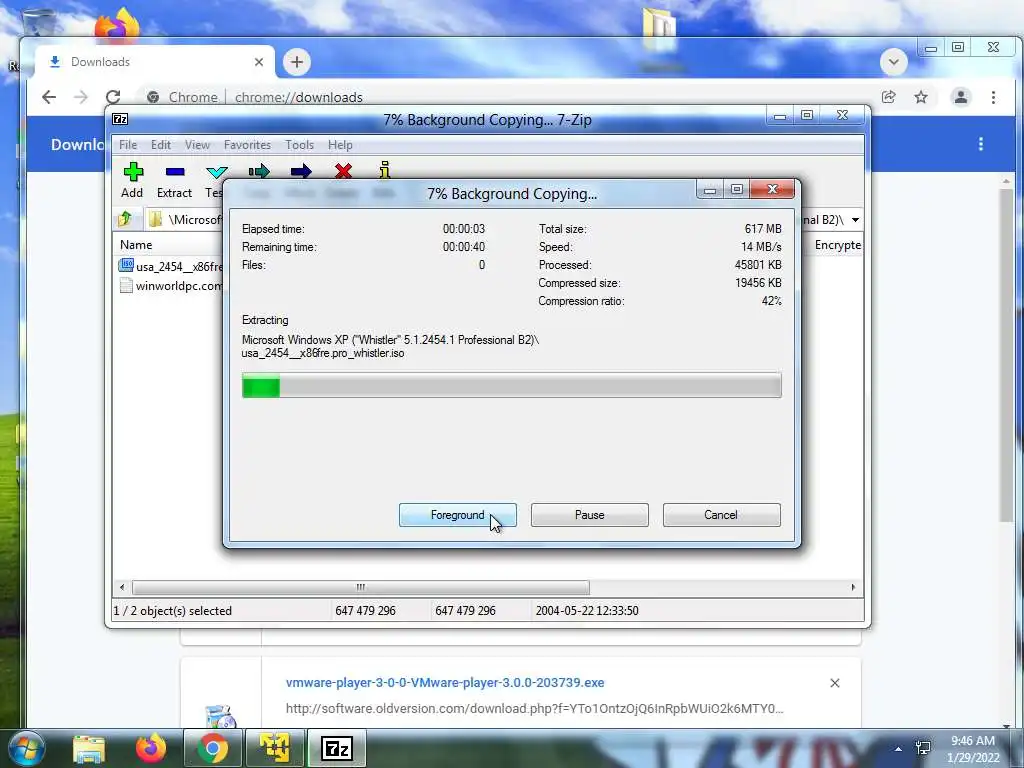The image size is (1024, 768).
Task: Open the Chrome profile icon
Action: (961, 97)
